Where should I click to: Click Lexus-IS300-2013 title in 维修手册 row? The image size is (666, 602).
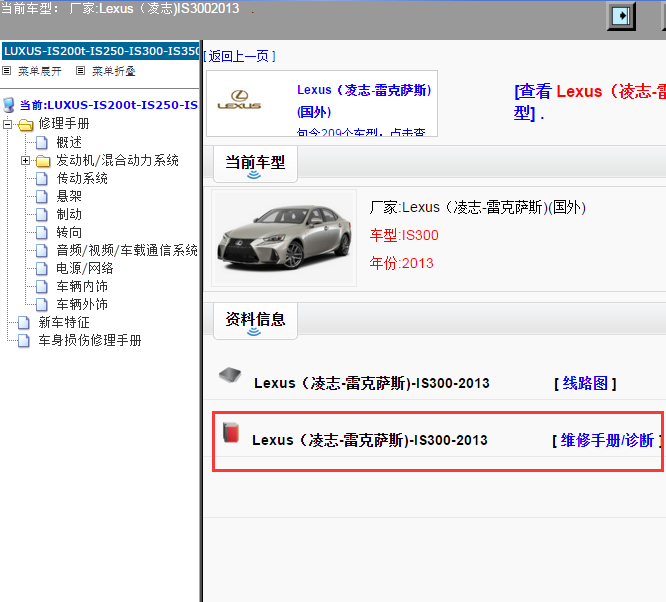(x=370, y=441)
